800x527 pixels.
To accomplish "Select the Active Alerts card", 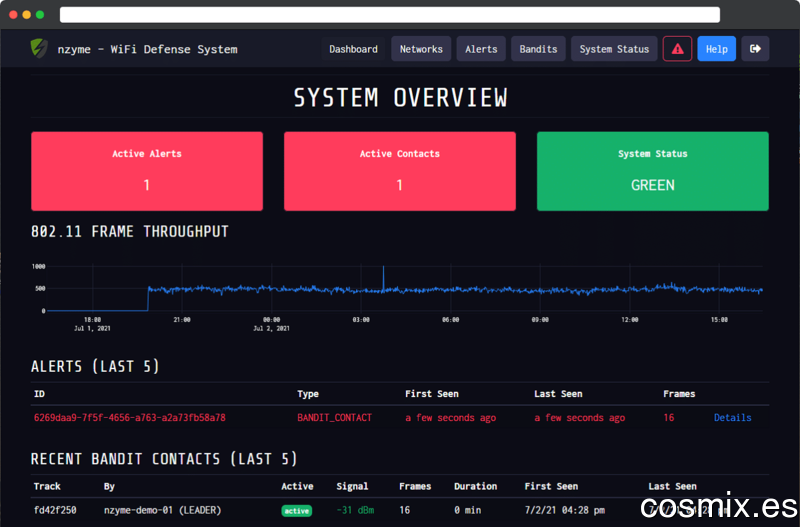I will pos(147,171).
